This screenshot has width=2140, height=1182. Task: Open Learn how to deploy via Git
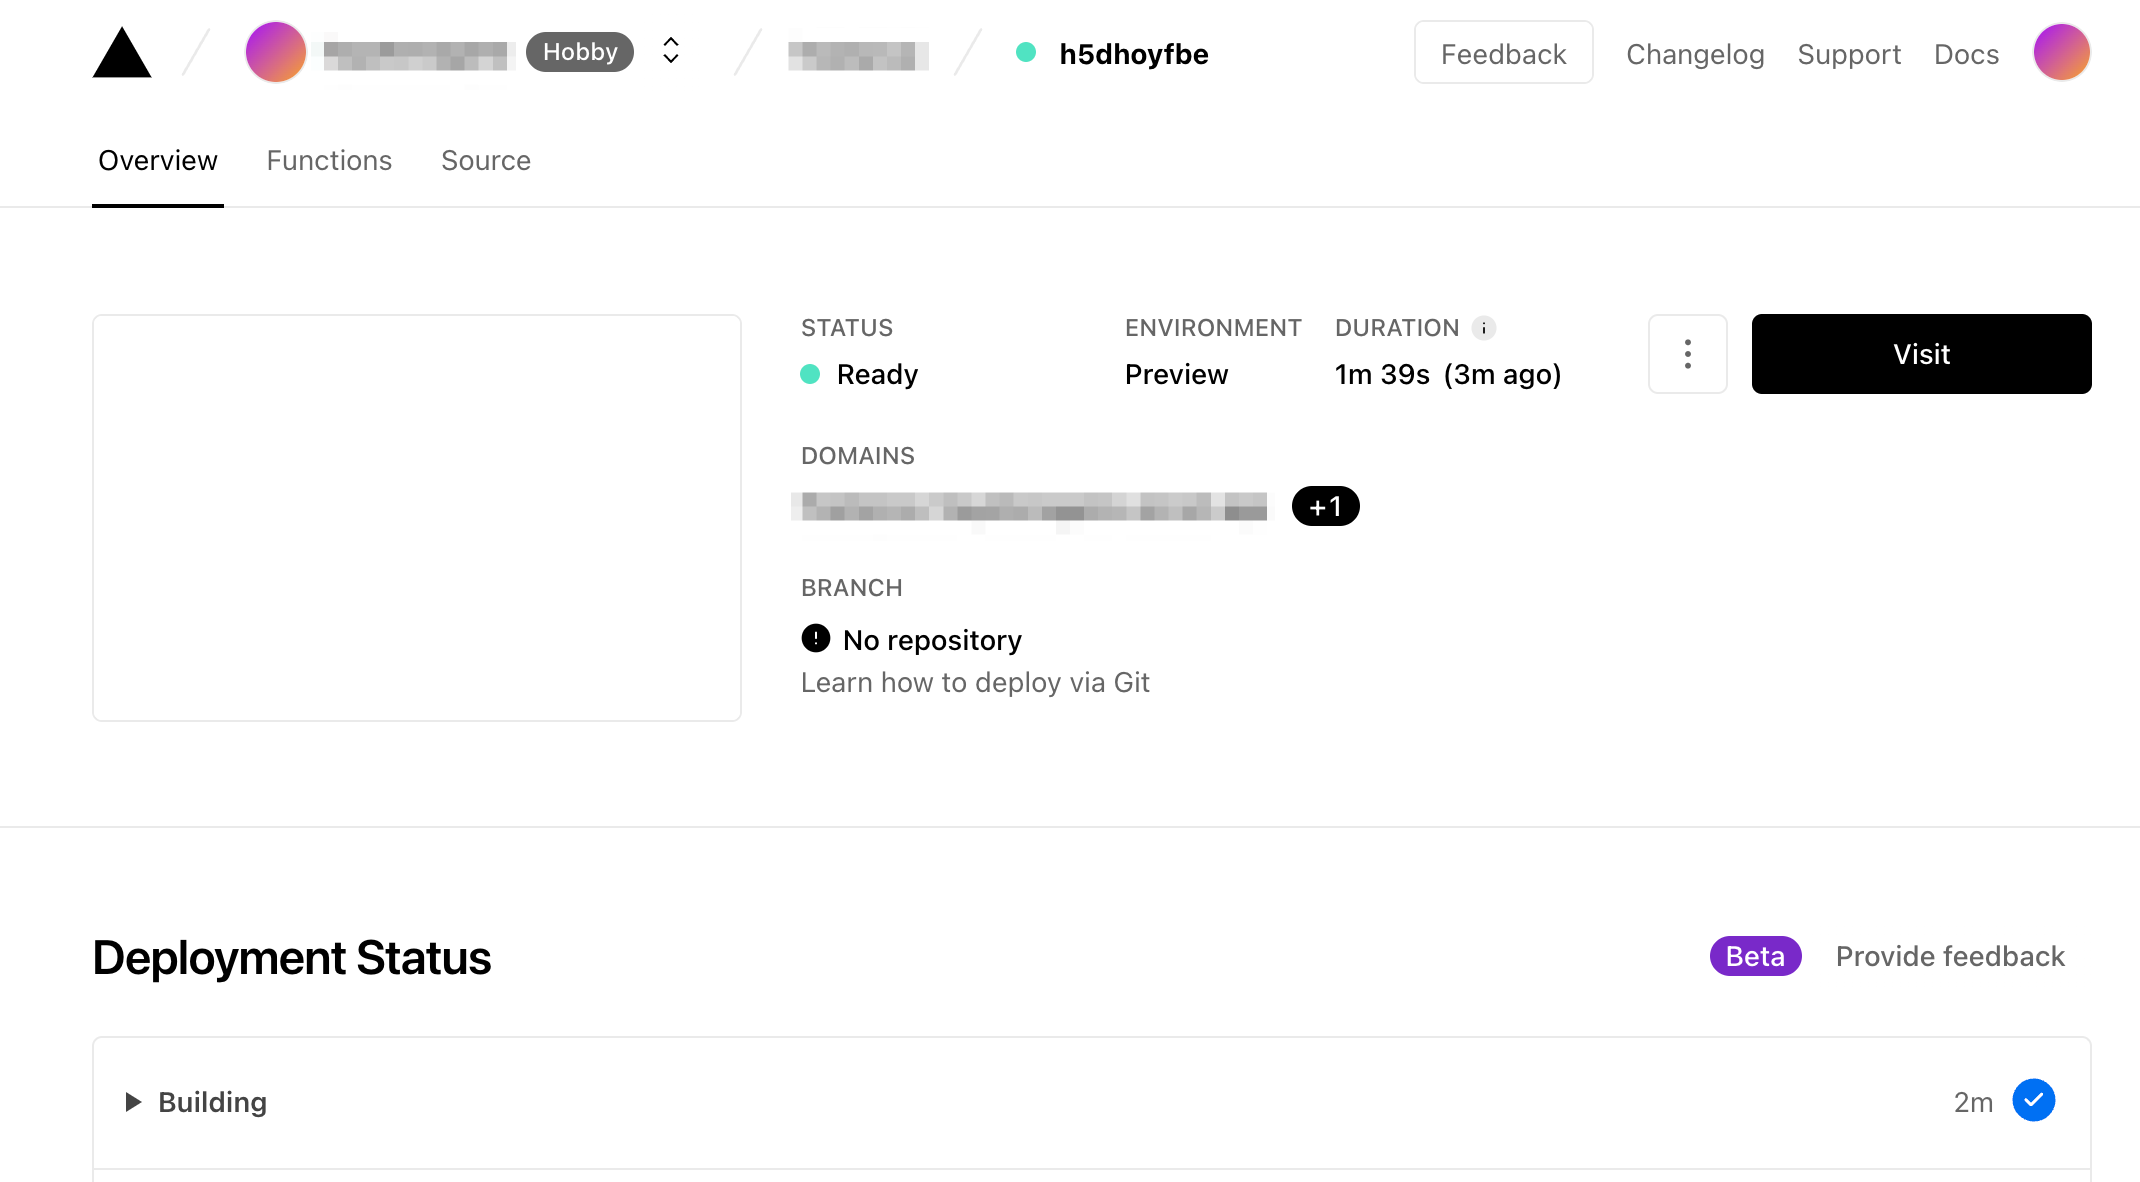(x=975, y=682)
